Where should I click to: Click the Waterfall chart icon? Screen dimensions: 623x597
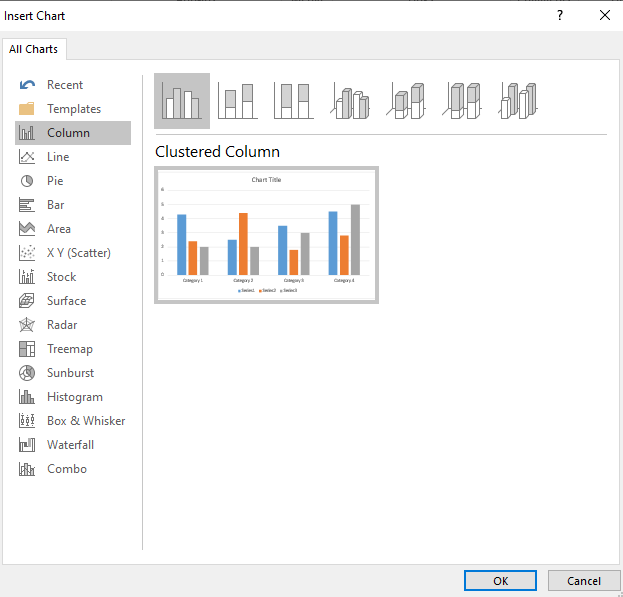[x=27, y=445]
